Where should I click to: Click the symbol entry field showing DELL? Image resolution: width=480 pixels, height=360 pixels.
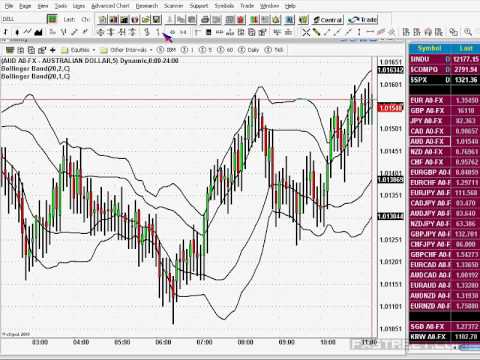click(23, 19)
